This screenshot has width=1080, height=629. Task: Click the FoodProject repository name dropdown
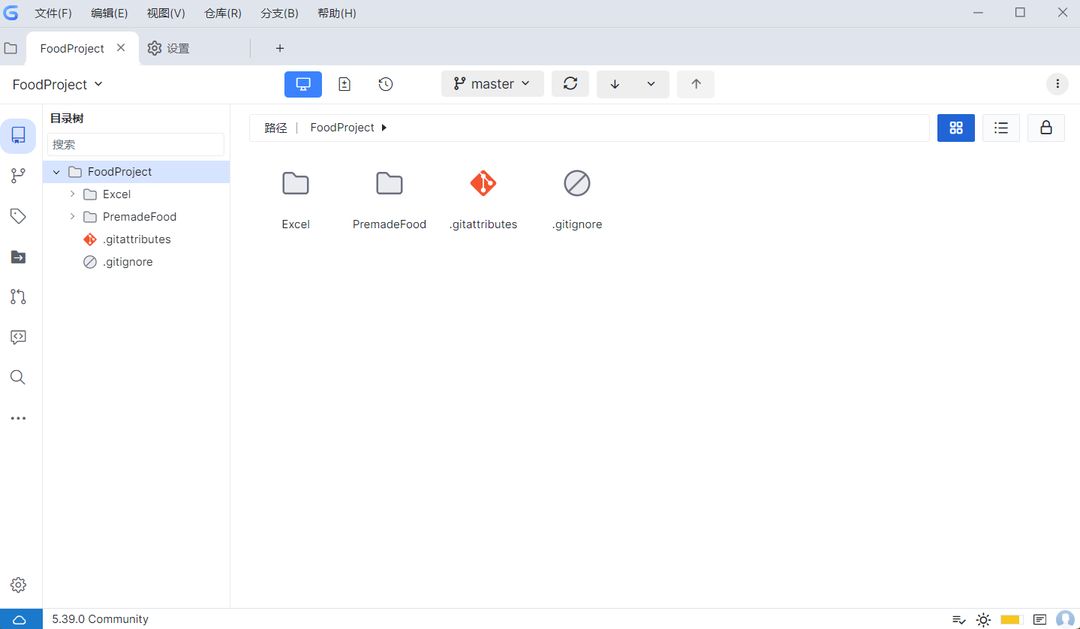58,85
